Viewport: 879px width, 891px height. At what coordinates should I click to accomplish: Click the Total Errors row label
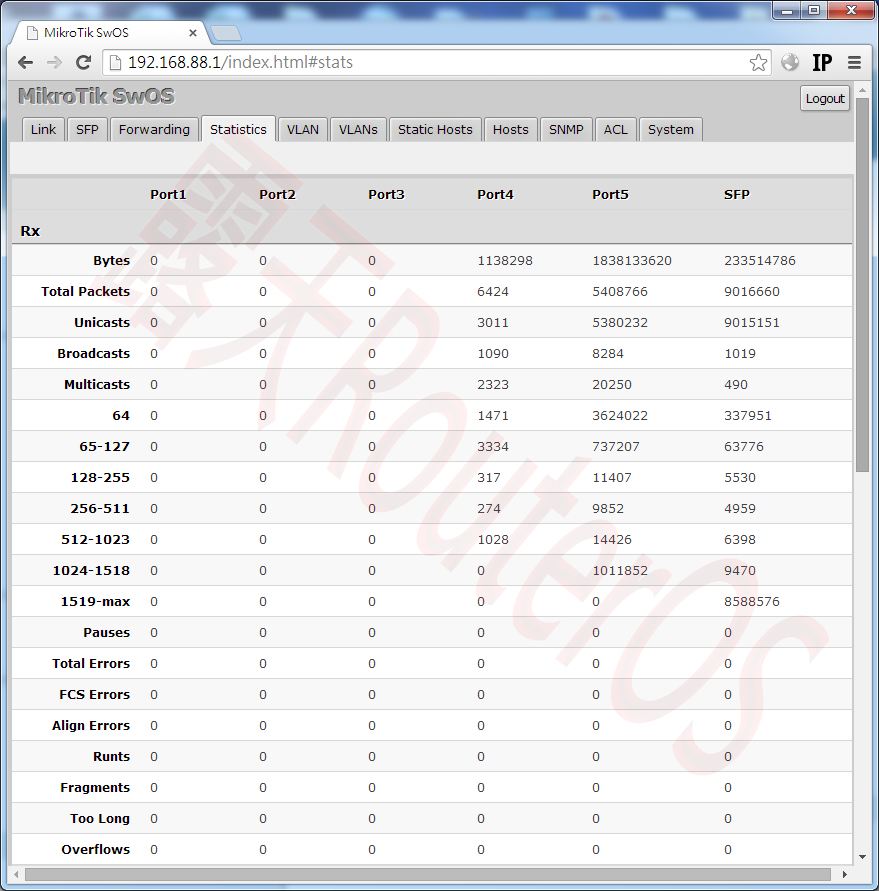pos(91,663)
